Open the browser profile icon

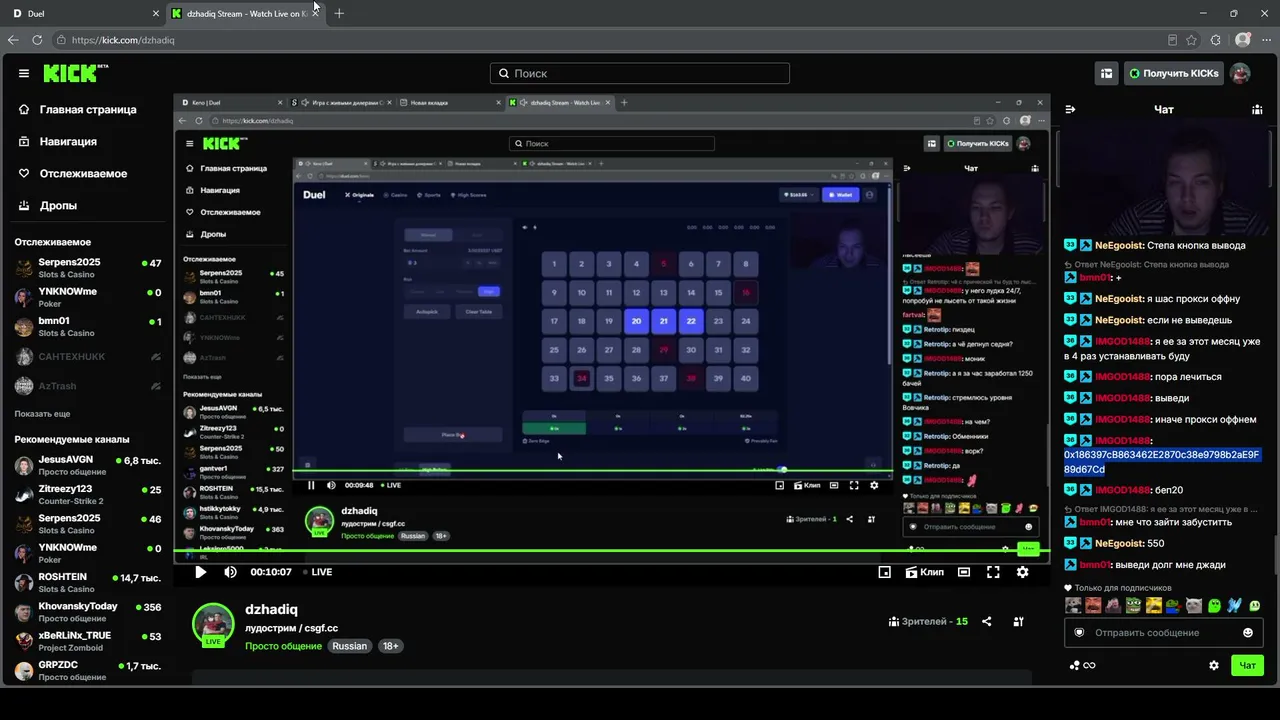click(1243, 40)
